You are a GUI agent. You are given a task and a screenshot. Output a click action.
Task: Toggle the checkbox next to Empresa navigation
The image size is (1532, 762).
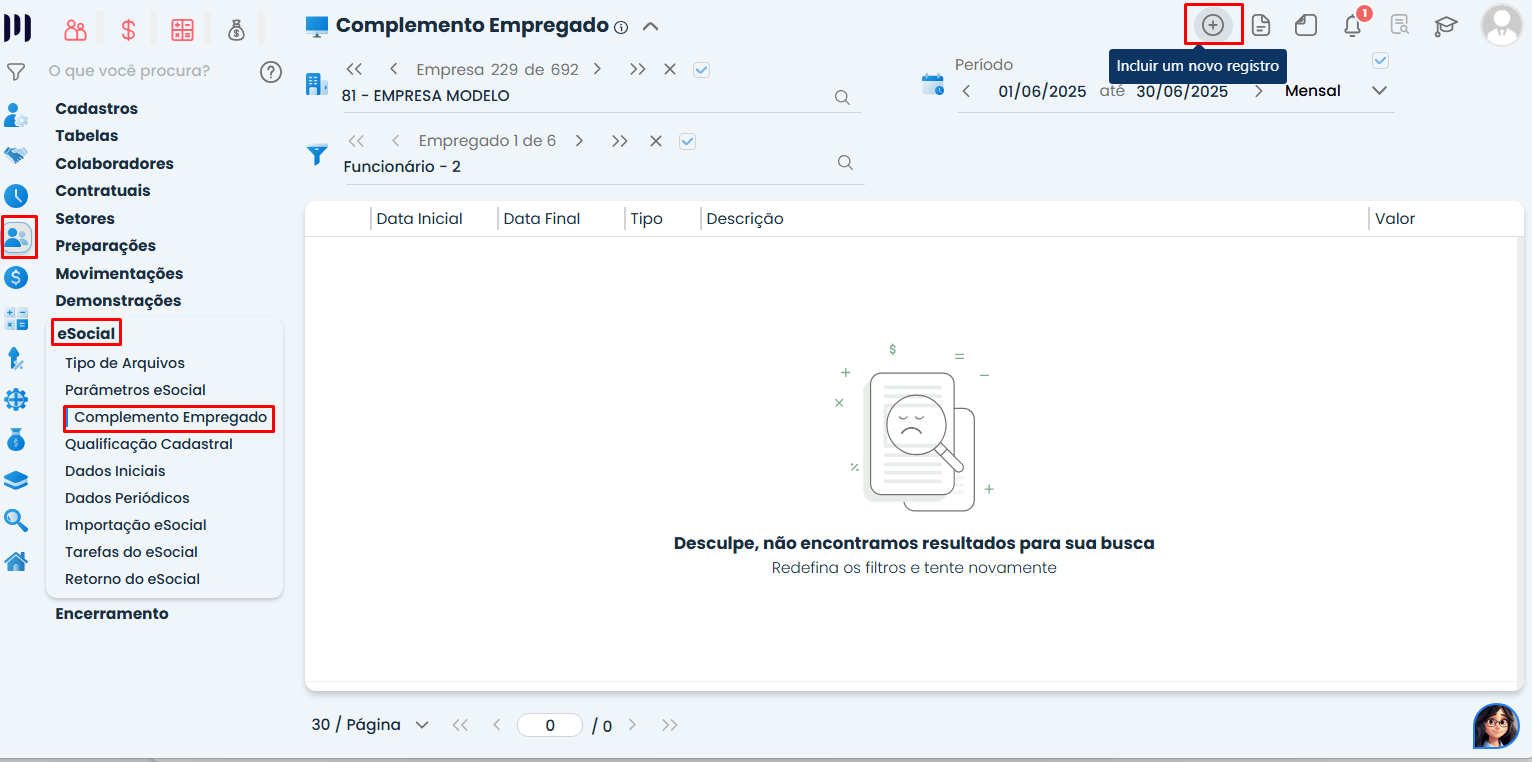coord(701,69)
